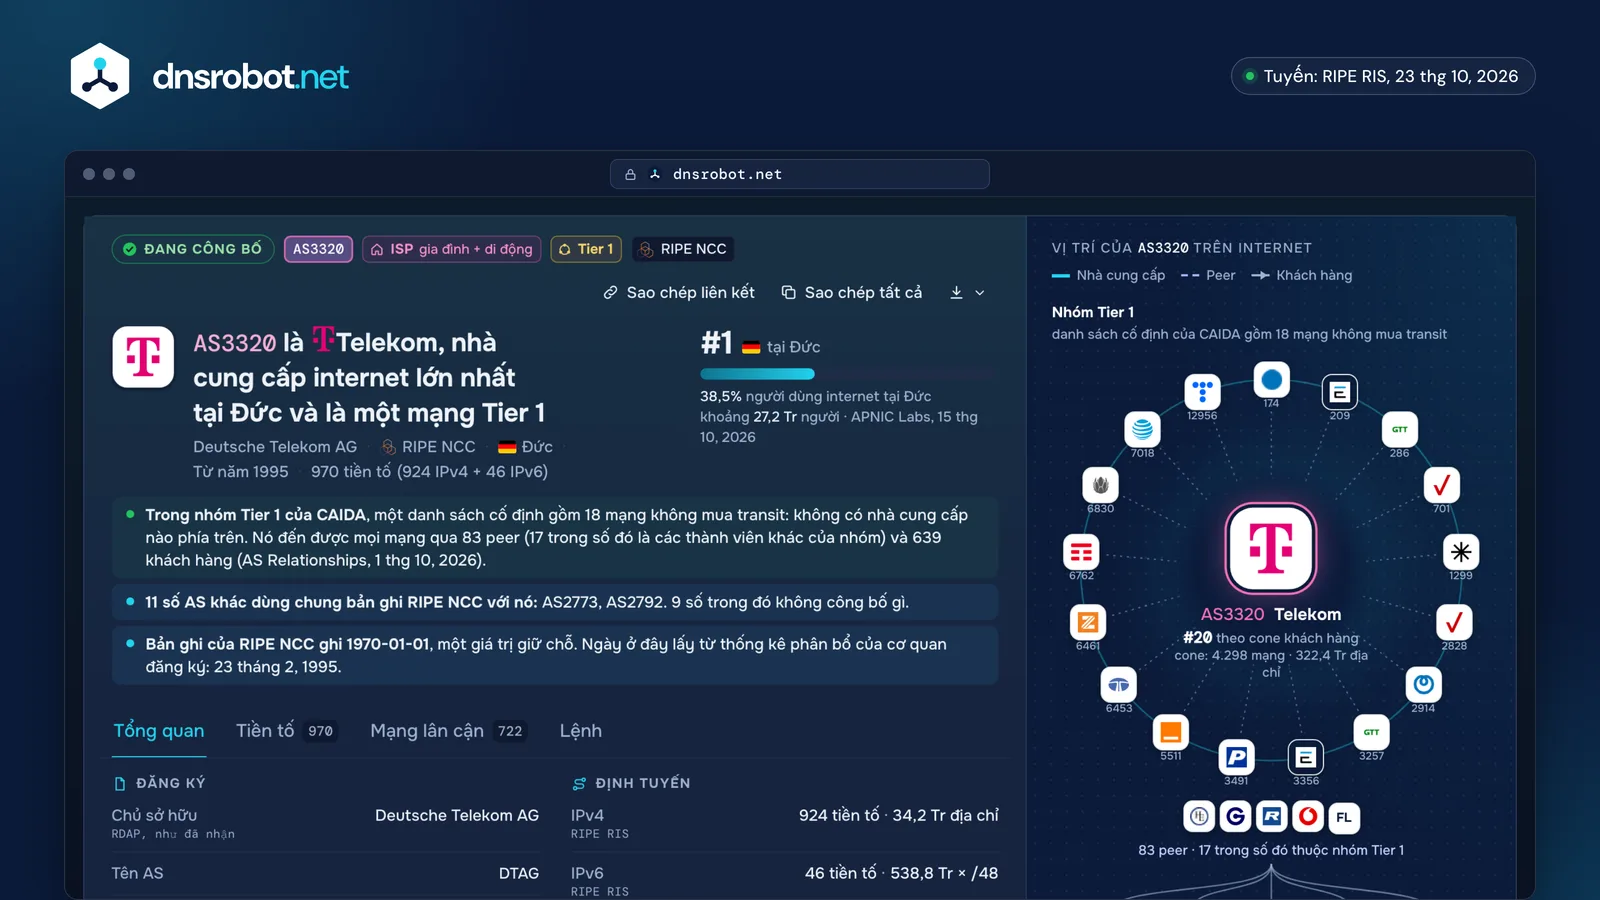Click the market share progress bar
This screenshot has width=1600, height=900.
848,374
